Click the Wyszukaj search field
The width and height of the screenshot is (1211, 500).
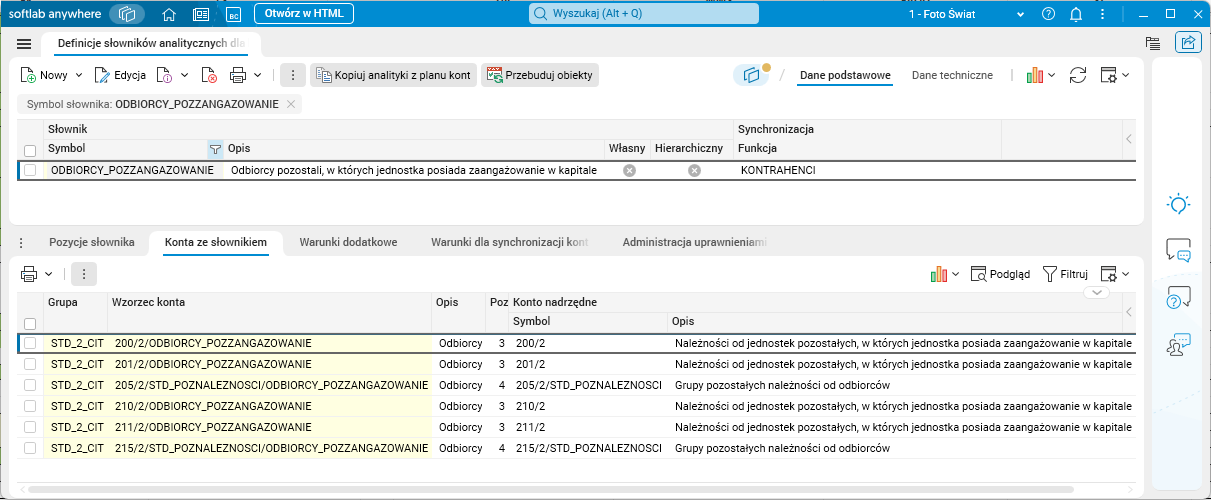(645, 14)
